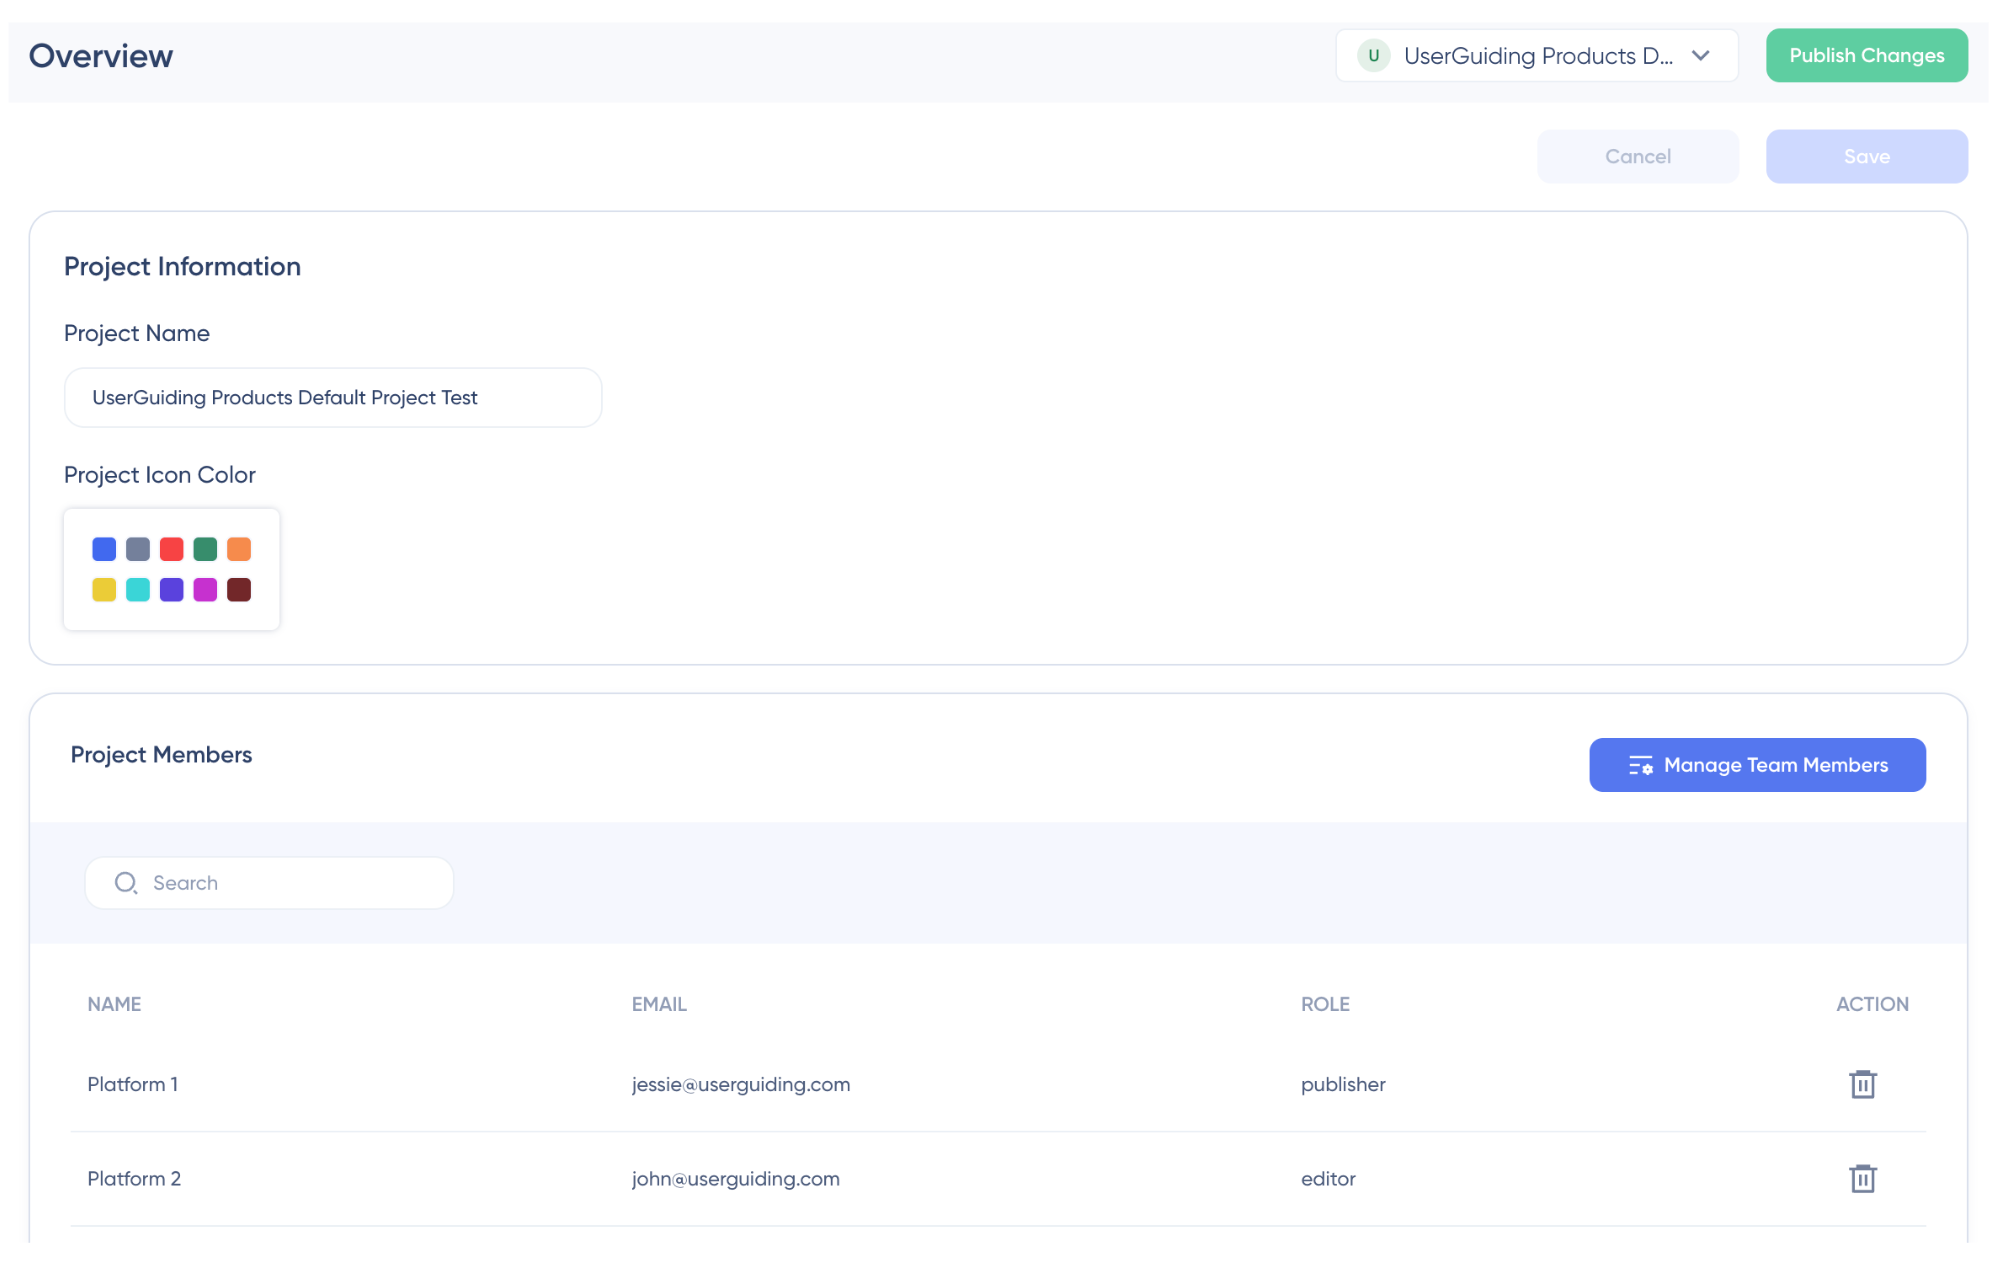The height and width of the screenshot is (1268, 2004).
Task: Open Manage Team Members
Action: [1757, 765]
